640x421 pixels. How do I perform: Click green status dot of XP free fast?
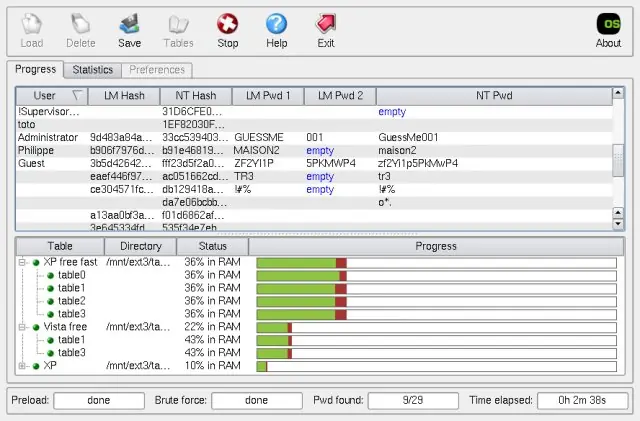36,263
